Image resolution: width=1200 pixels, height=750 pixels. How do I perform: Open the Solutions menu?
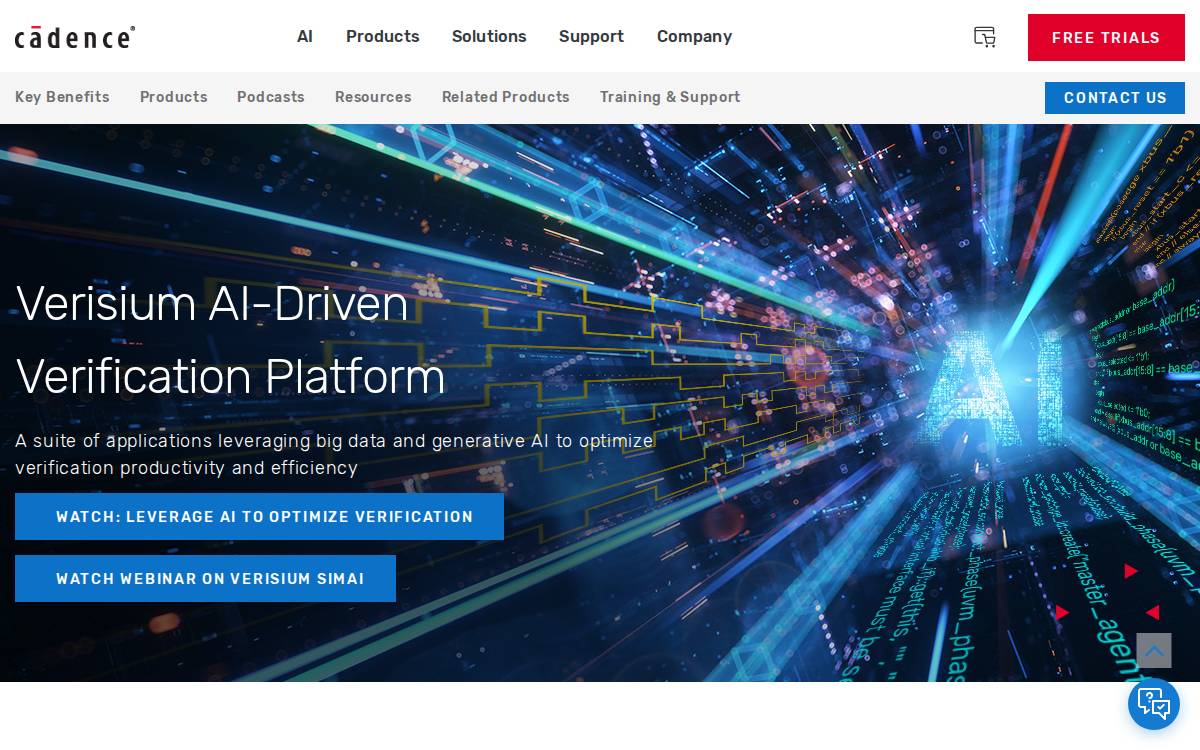[x=489, y=36]
